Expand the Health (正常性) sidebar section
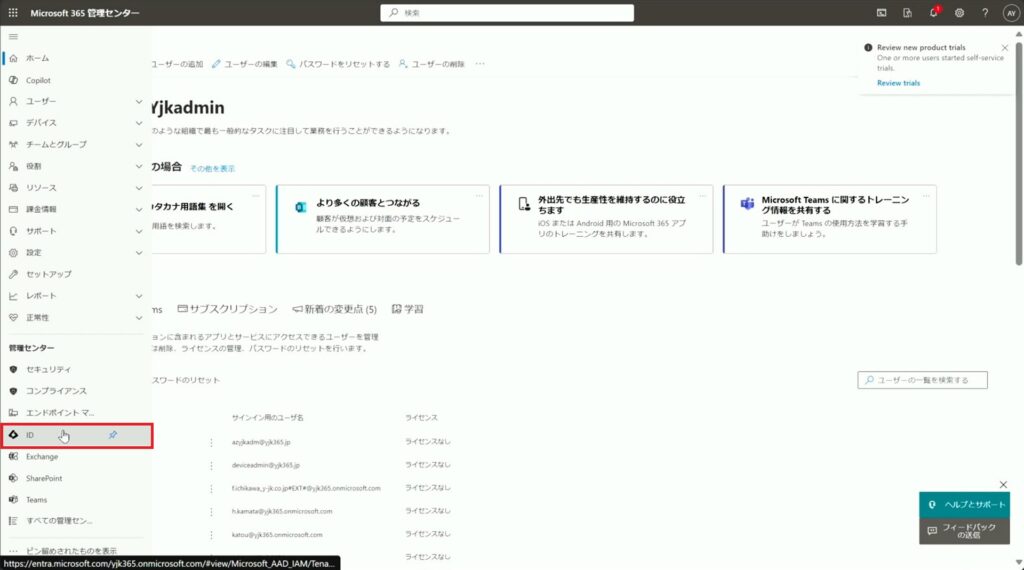Viewport: 1024px width, 570px height. coord(138,318)
